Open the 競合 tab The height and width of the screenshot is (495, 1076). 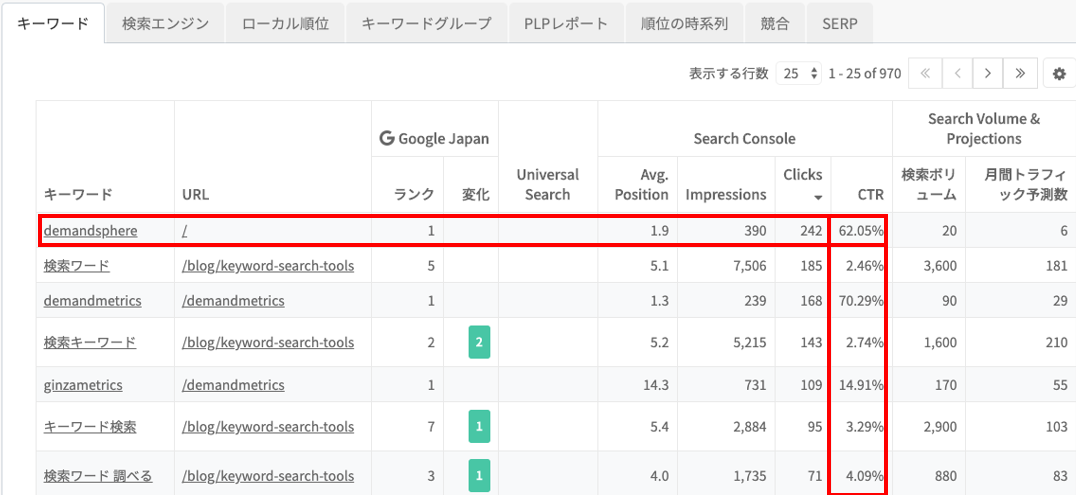(774, 23)
